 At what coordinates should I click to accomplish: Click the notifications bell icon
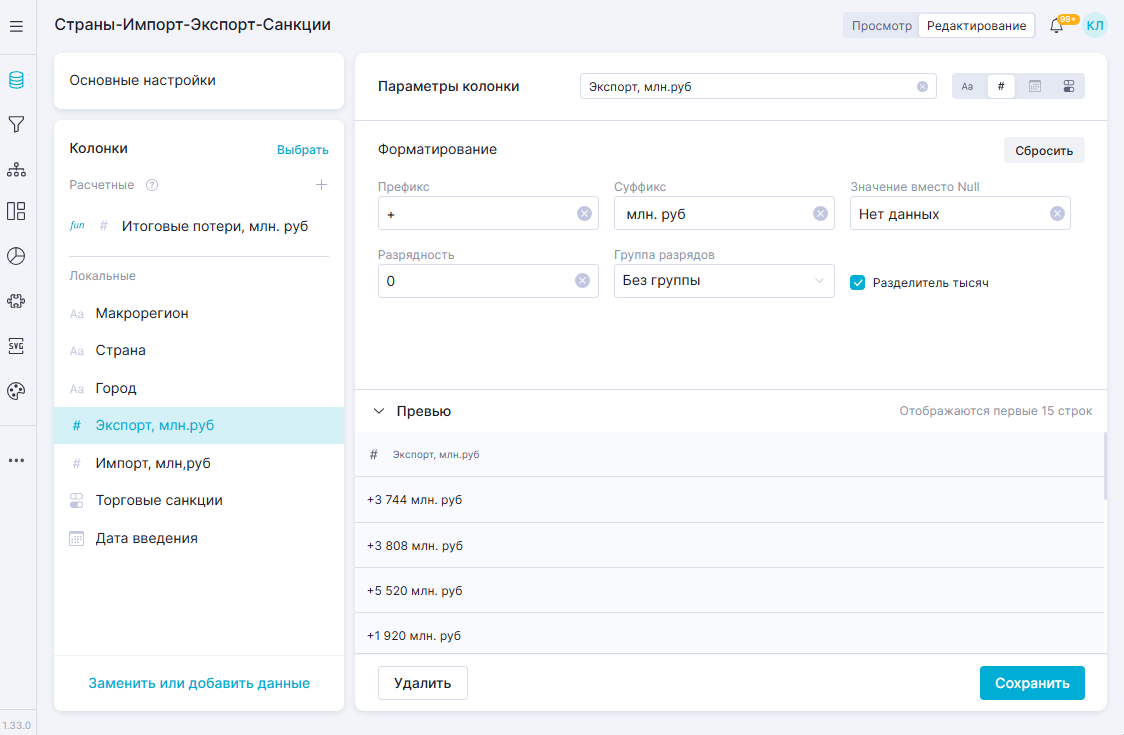(x=1056, y=26)
